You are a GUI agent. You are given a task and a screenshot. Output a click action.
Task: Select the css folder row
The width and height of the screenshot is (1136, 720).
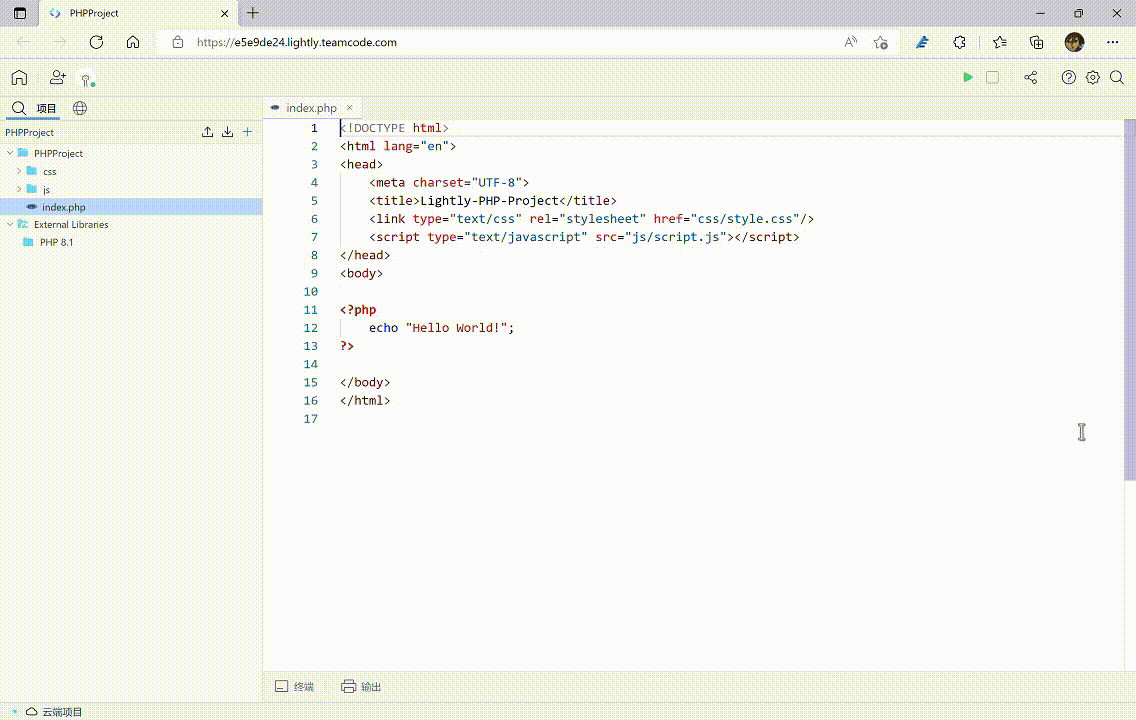(131, 172)
